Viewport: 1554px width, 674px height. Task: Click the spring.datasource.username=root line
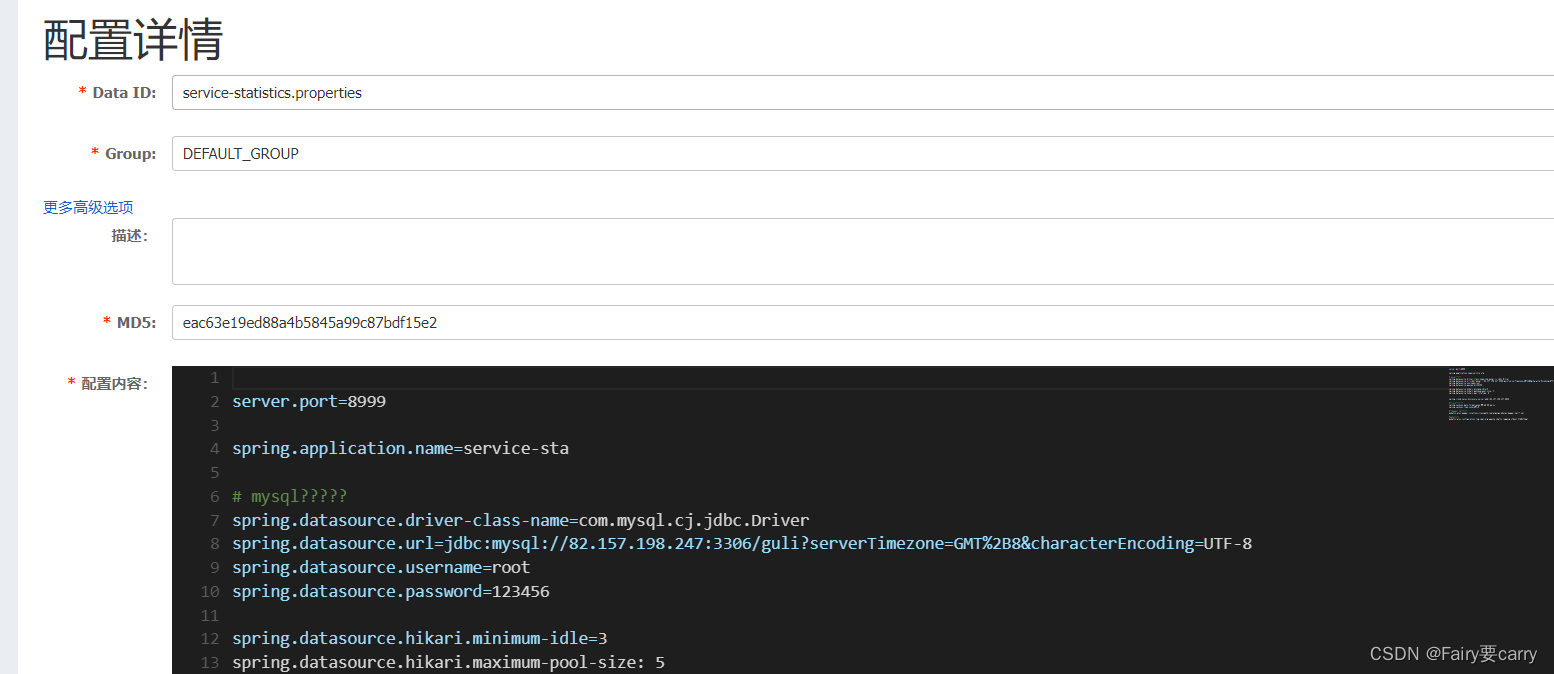381,568
